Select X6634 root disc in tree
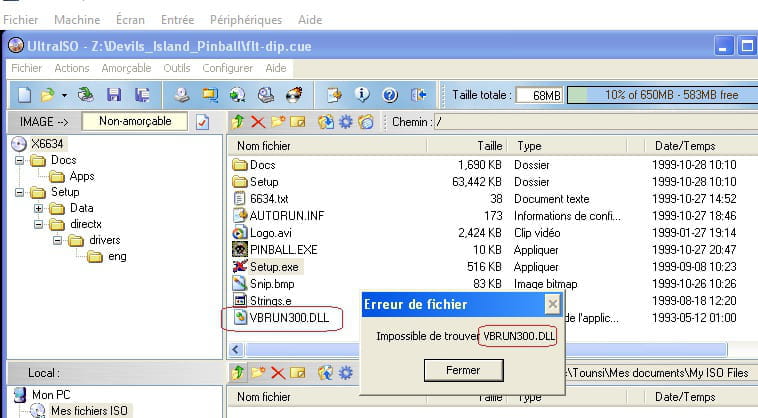Image resolution: width=758 pixels, height=418 pixels. coord(47,144)
